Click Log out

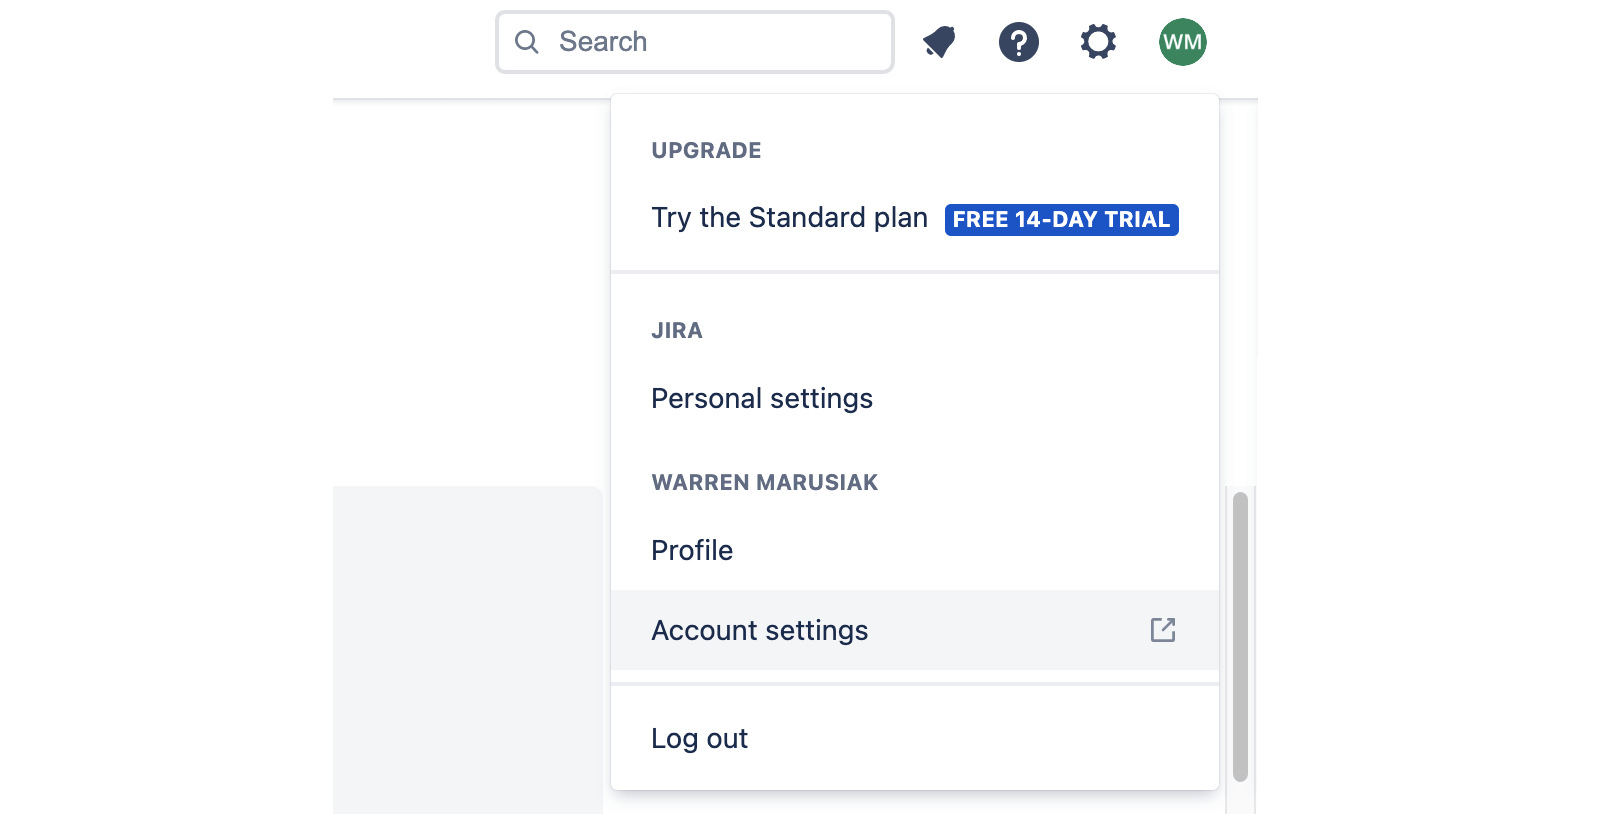(699, 738)
